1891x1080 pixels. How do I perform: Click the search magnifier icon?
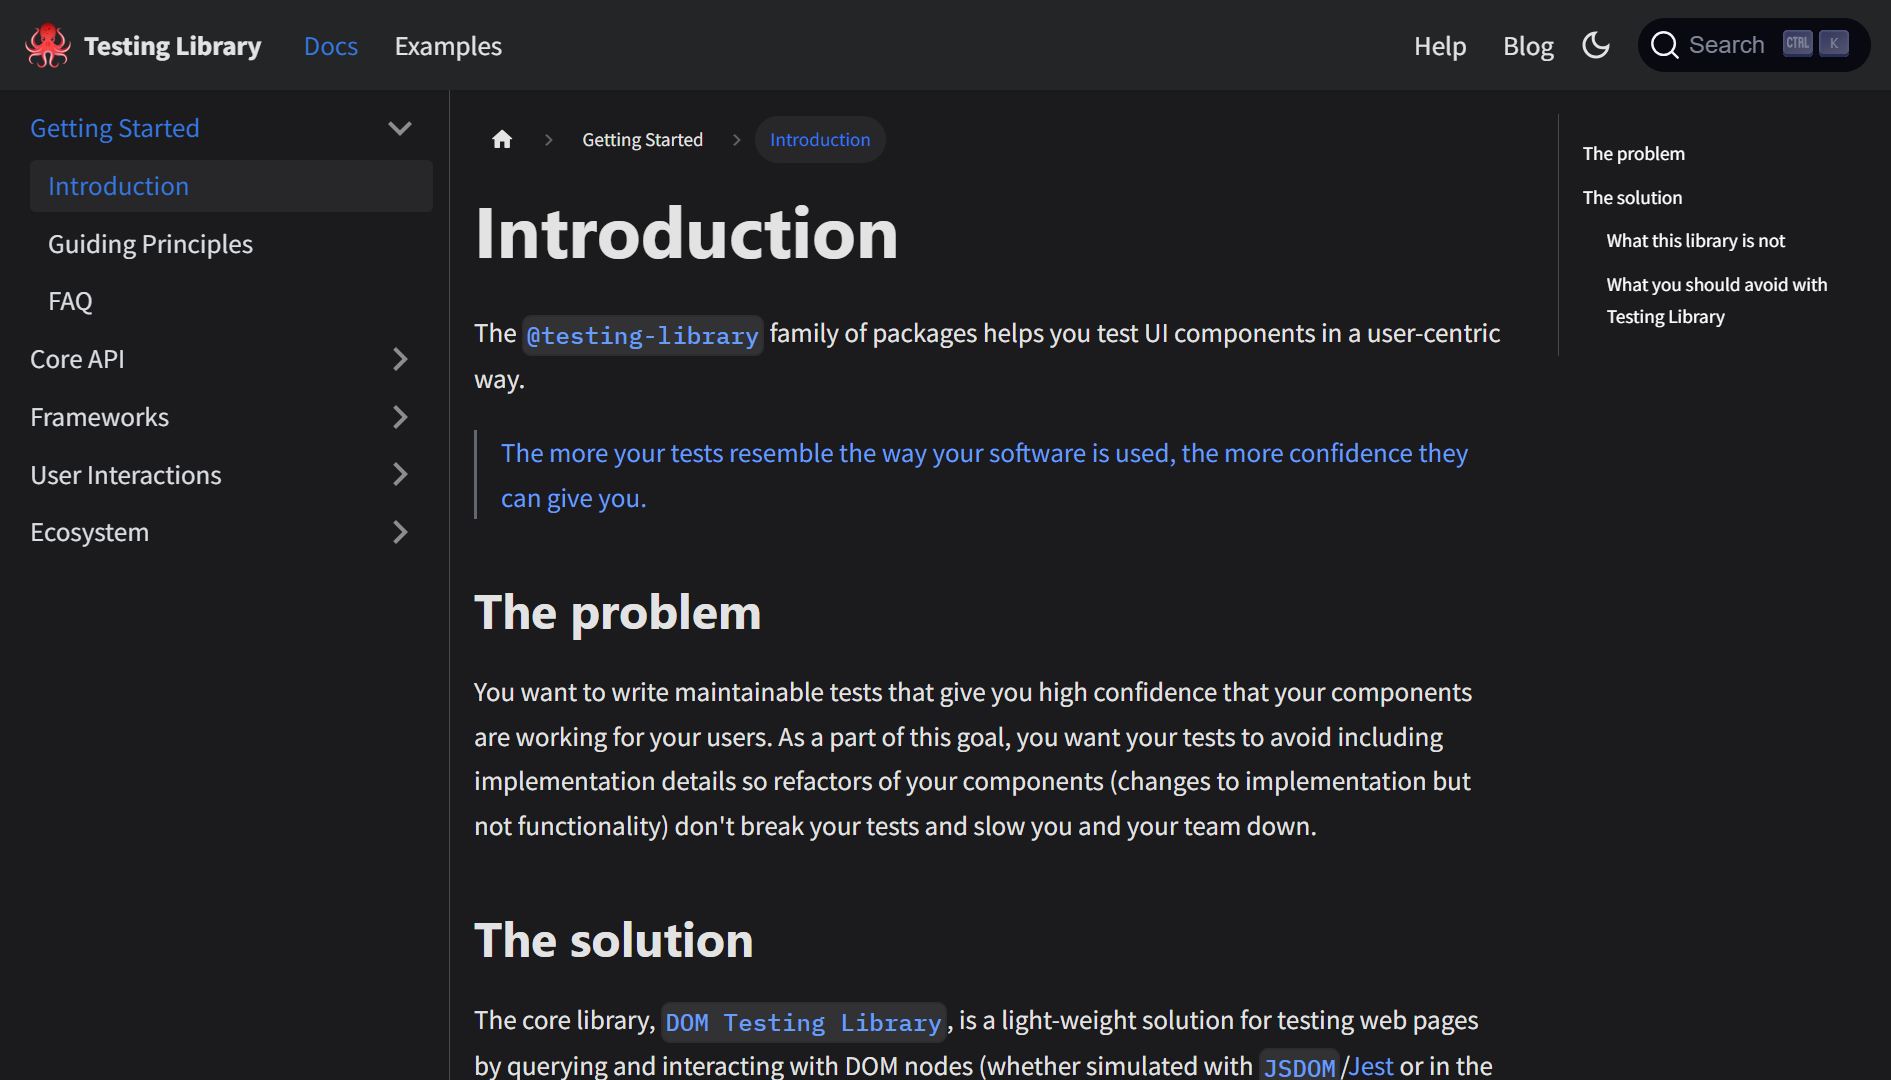(1664, 45)
